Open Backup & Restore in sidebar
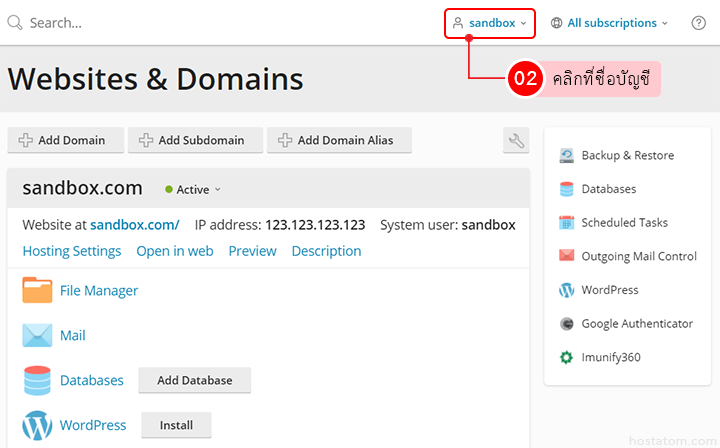Viewport: 720px width, 448px height. (x=627, y=155)
